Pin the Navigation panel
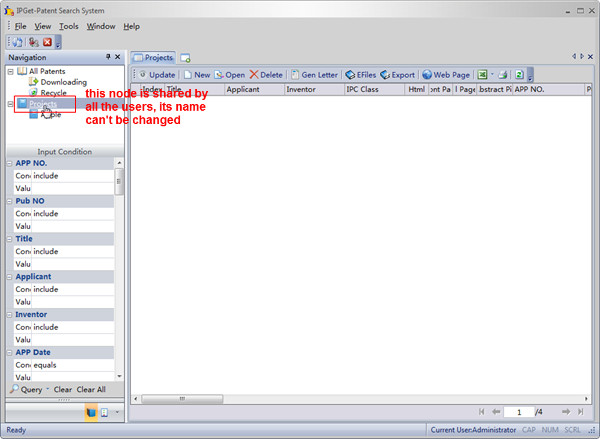600x439 pixels. click(108, 57)
